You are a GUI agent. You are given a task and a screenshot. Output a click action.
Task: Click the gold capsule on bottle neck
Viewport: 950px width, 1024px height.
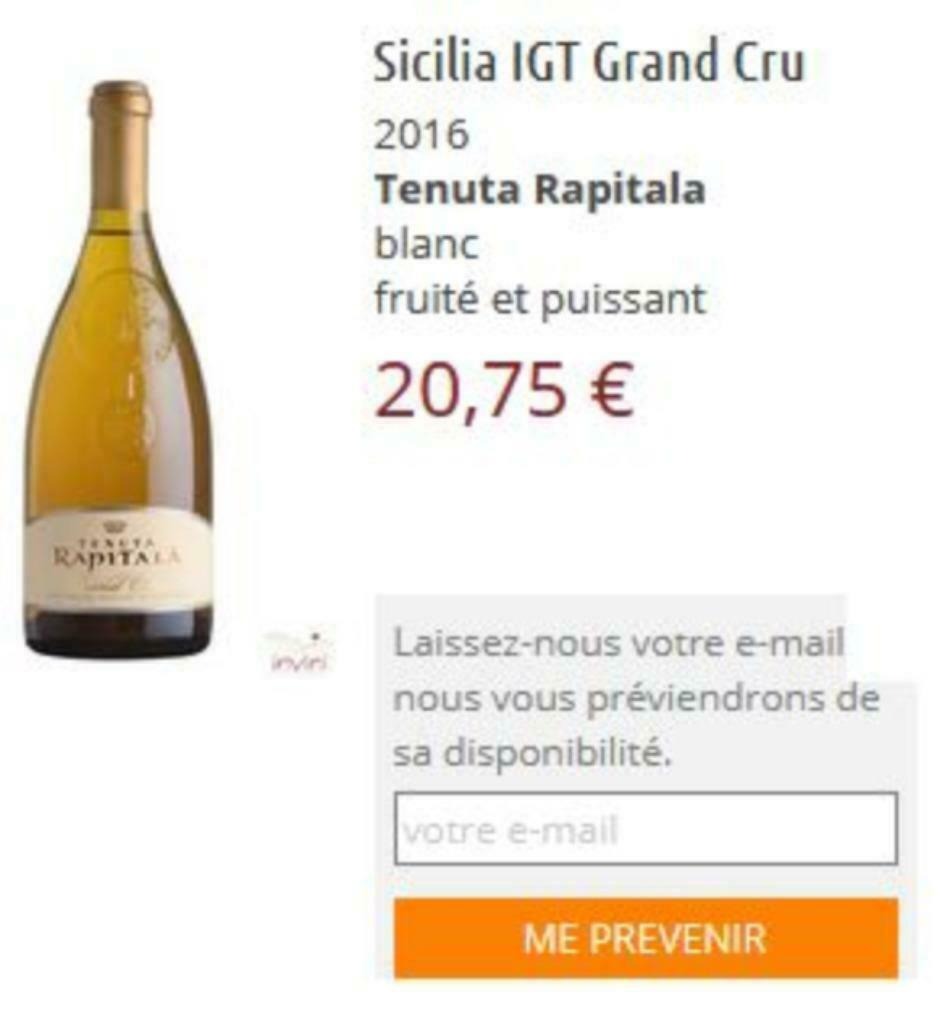[119, 148]
